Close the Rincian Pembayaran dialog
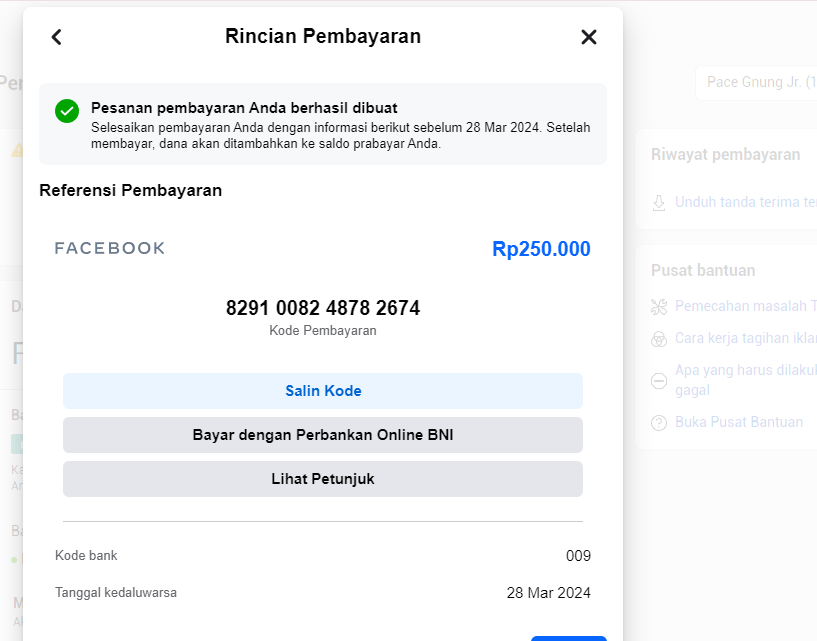Screen dimensions: 817x641 coord(589,37)
